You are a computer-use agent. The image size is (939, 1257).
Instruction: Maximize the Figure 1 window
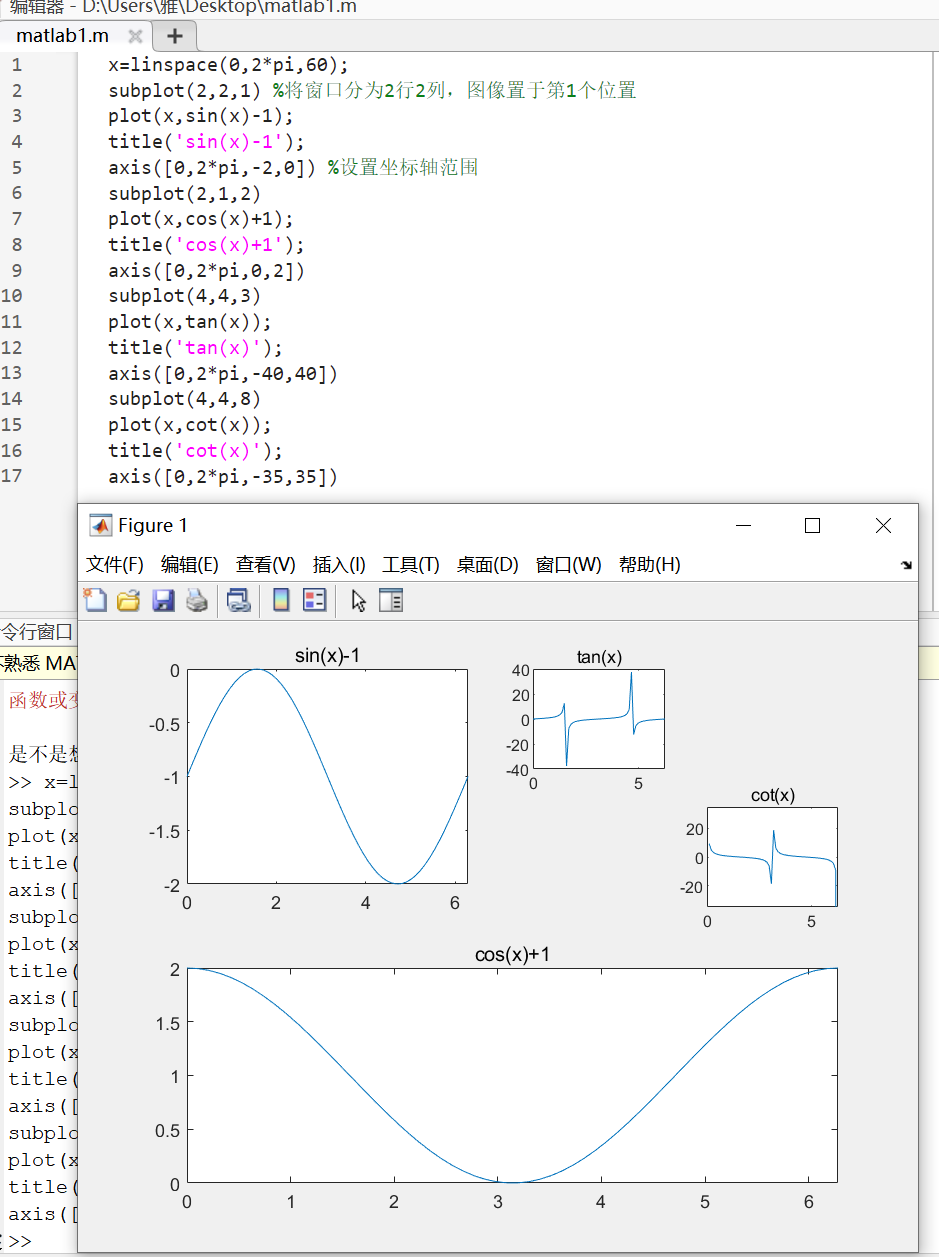[x=812, y=525]
